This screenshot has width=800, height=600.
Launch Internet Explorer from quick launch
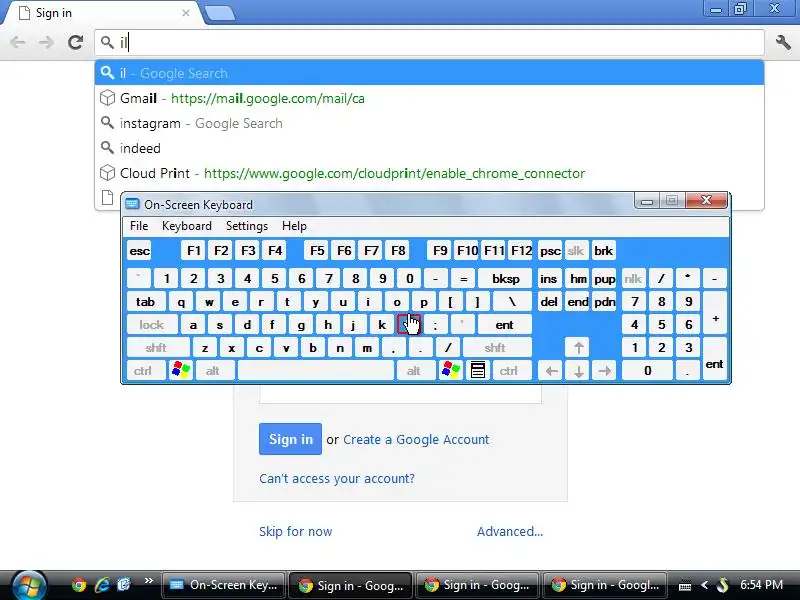point(102,585)
